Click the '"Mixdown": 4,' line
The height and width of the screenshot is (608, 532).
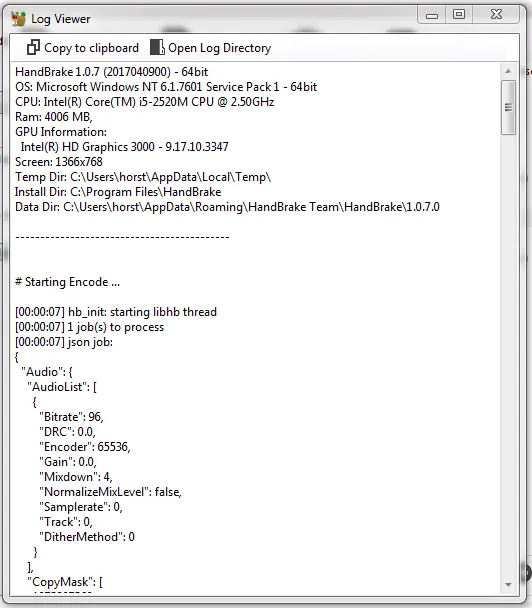[76, 477]
